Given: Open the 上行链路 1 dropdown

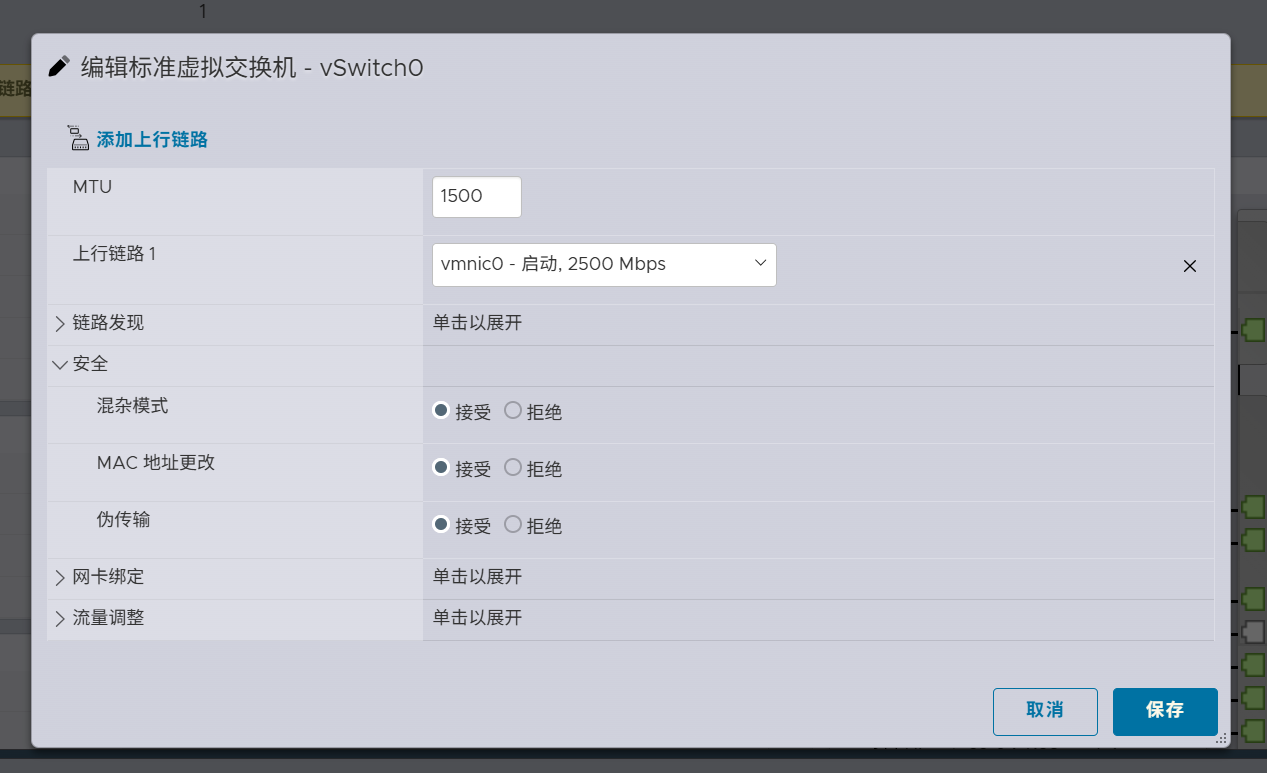Looking at the screenshot, I should click(604, 264).
